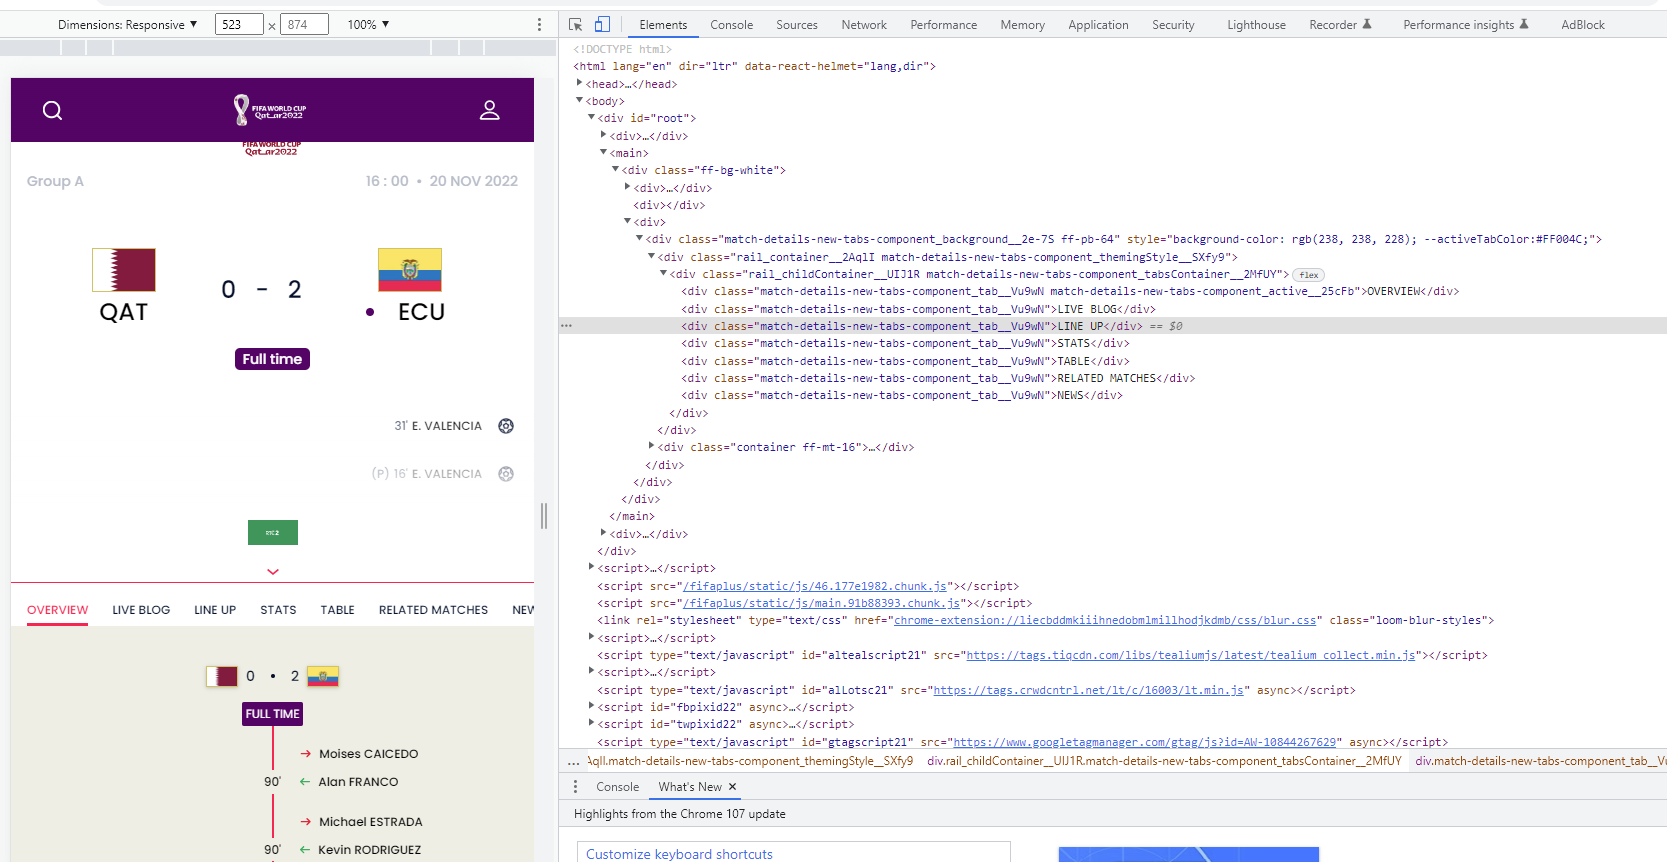Screen dimensions: 1667x862
Task: Click small Qatar flag in timeline score
Action: click(x=222, y=676)
